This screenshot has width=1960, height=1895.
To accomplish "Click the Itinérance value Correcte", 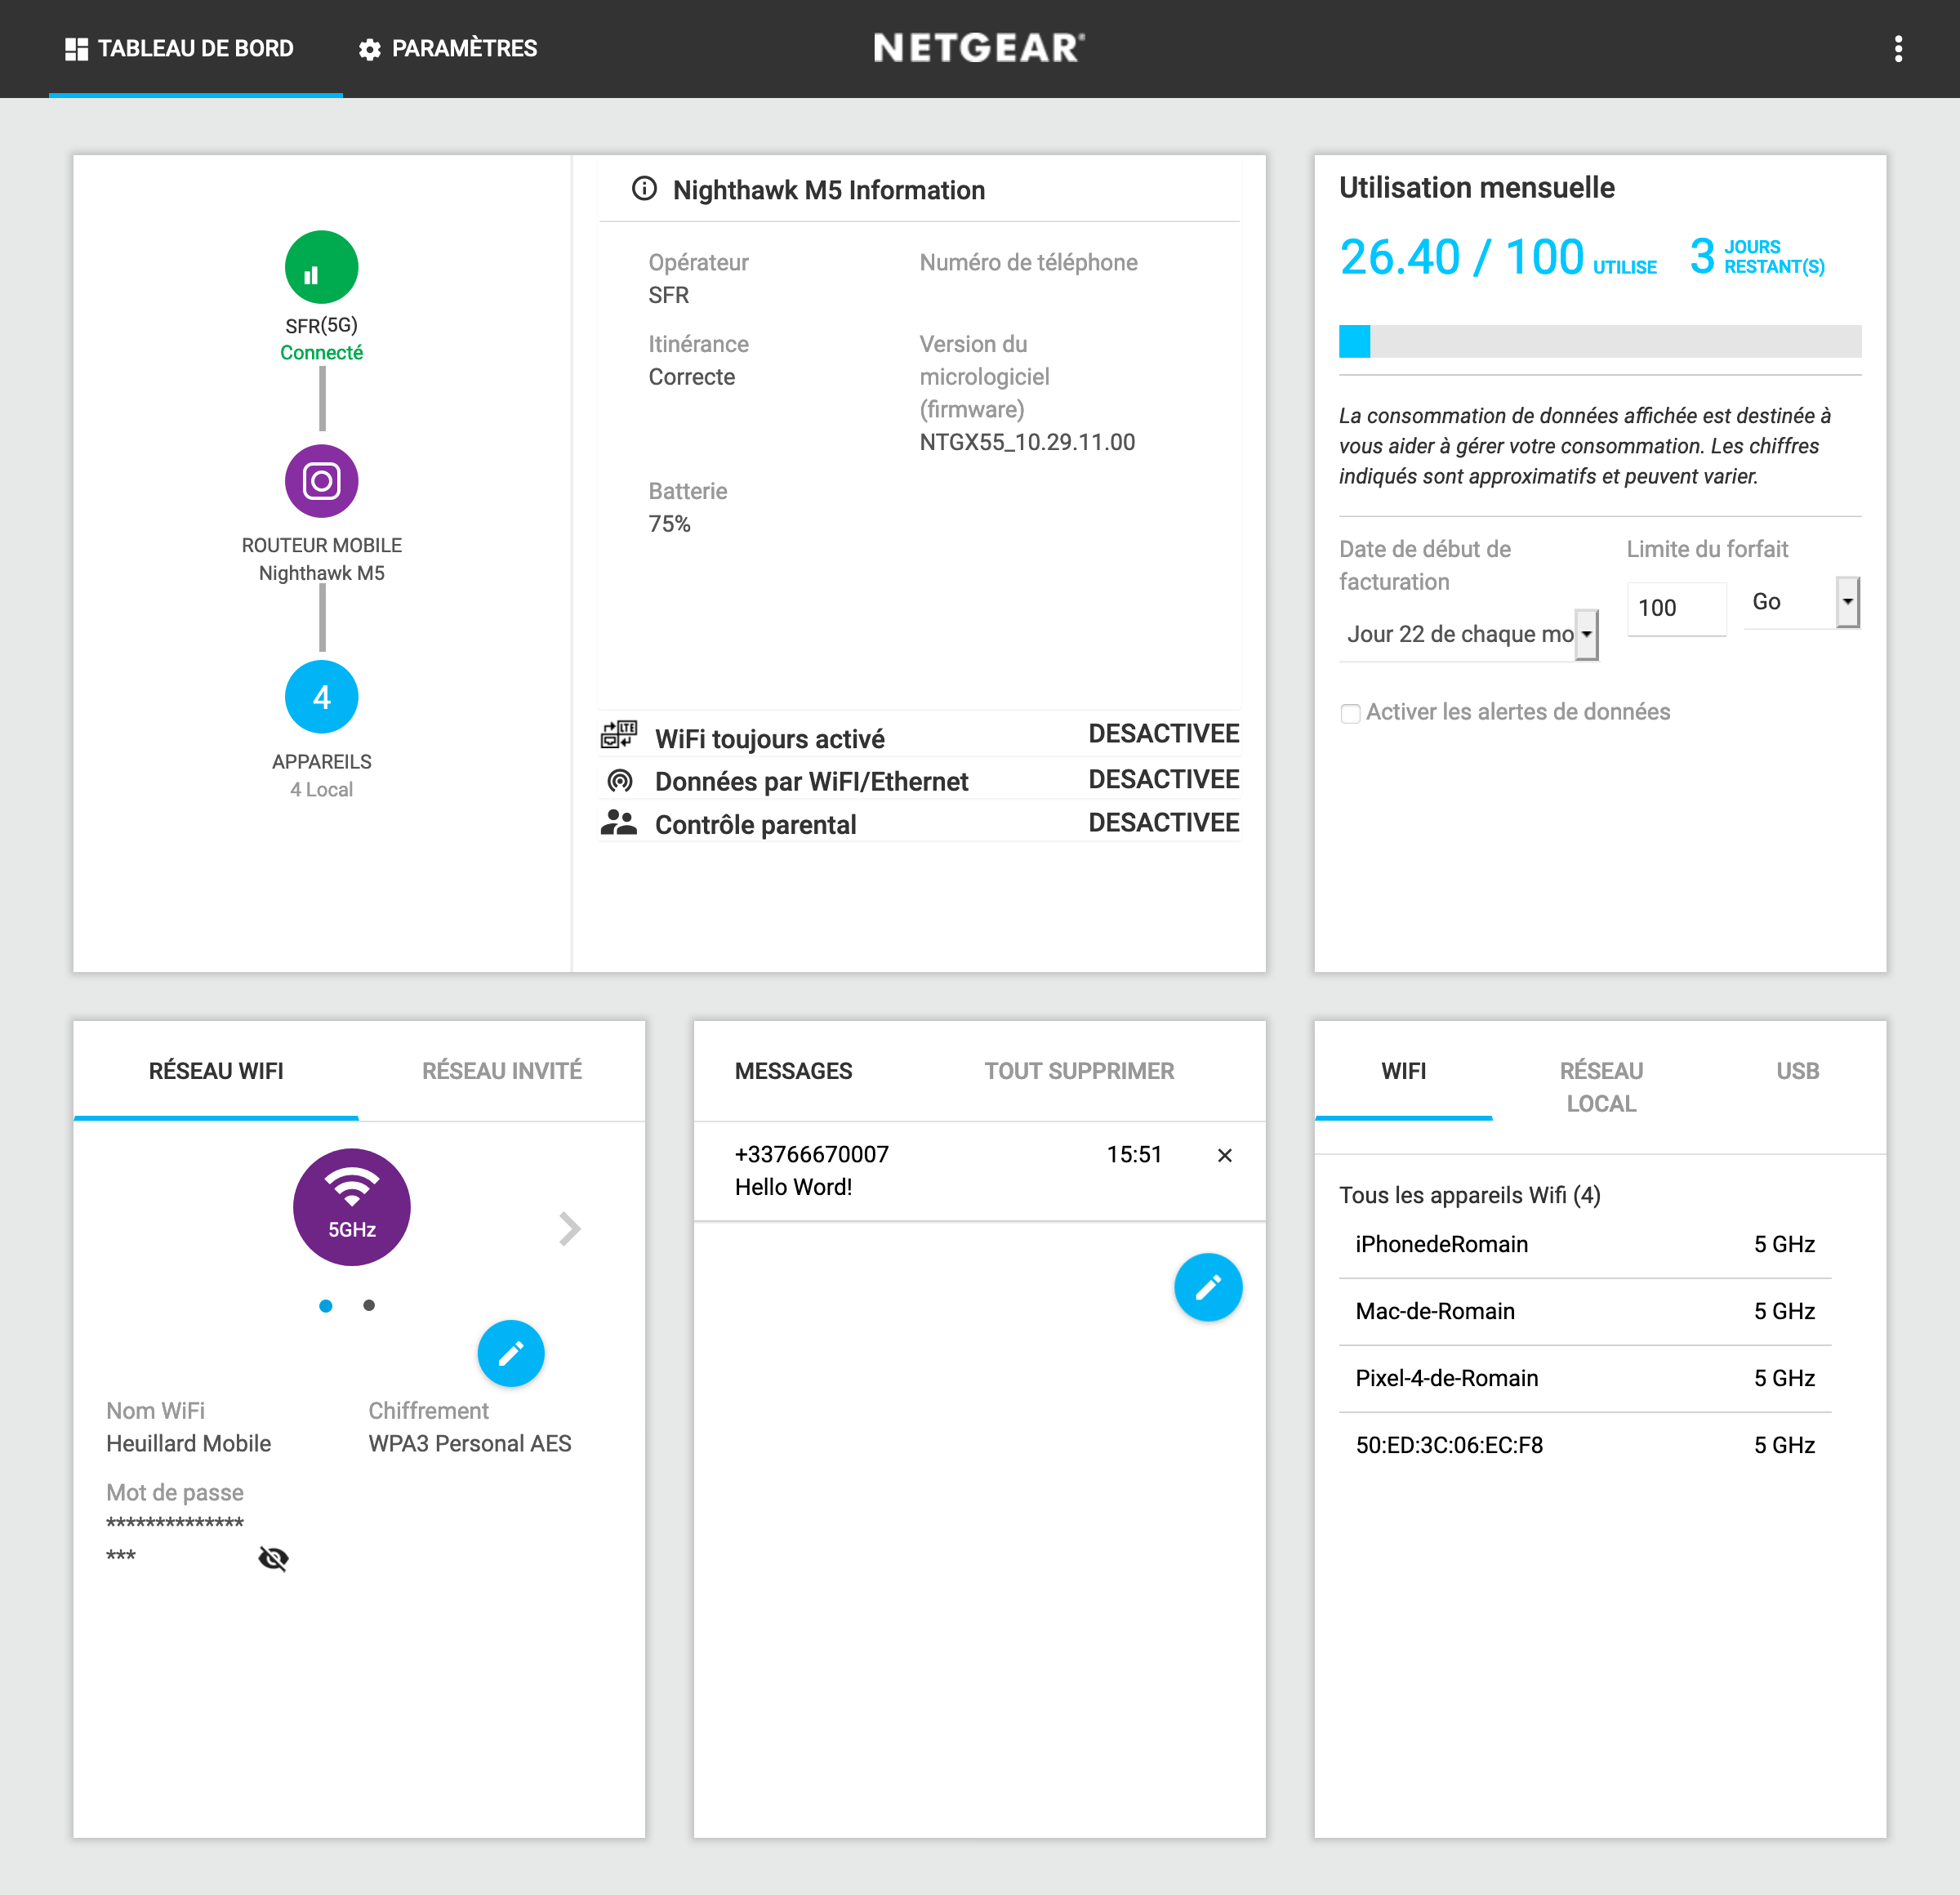I will click(691, 377).
